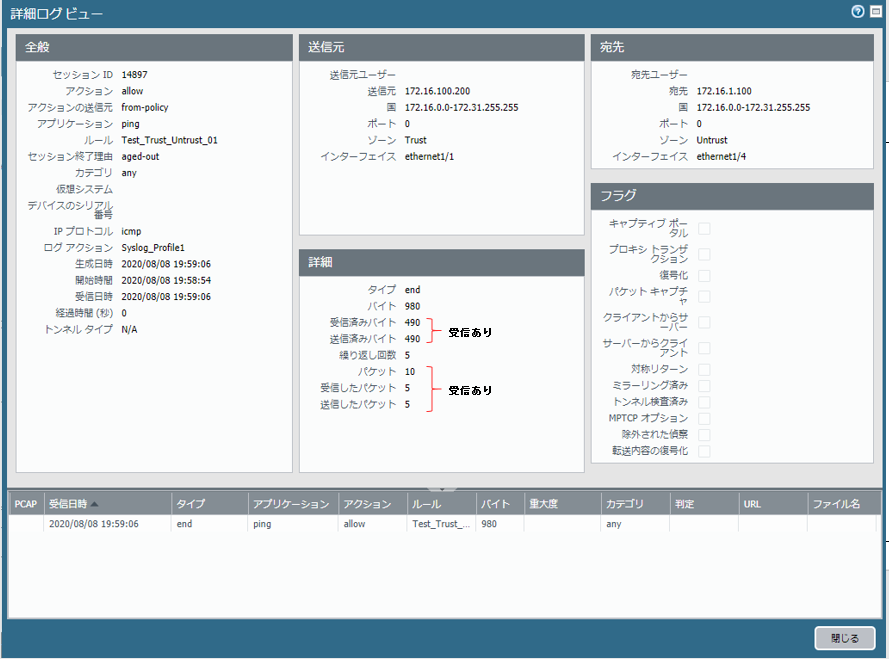
Task: Click log action Syslog_Profile1
Action: point(153,248)
